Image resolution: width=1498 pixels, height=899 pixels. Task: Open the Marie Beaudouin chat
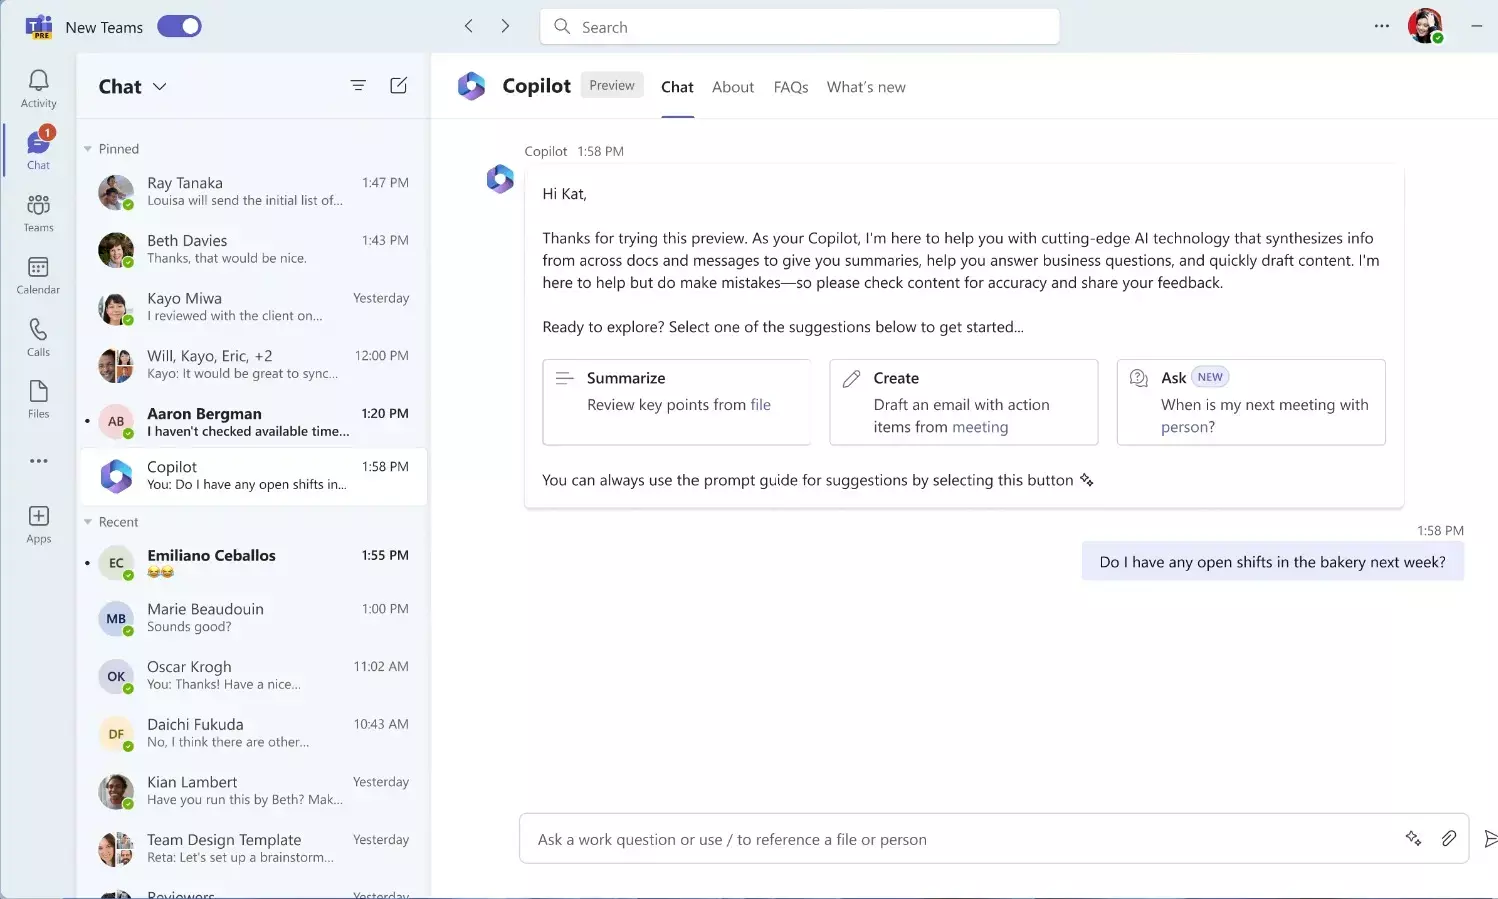click(x=253, y=618)
